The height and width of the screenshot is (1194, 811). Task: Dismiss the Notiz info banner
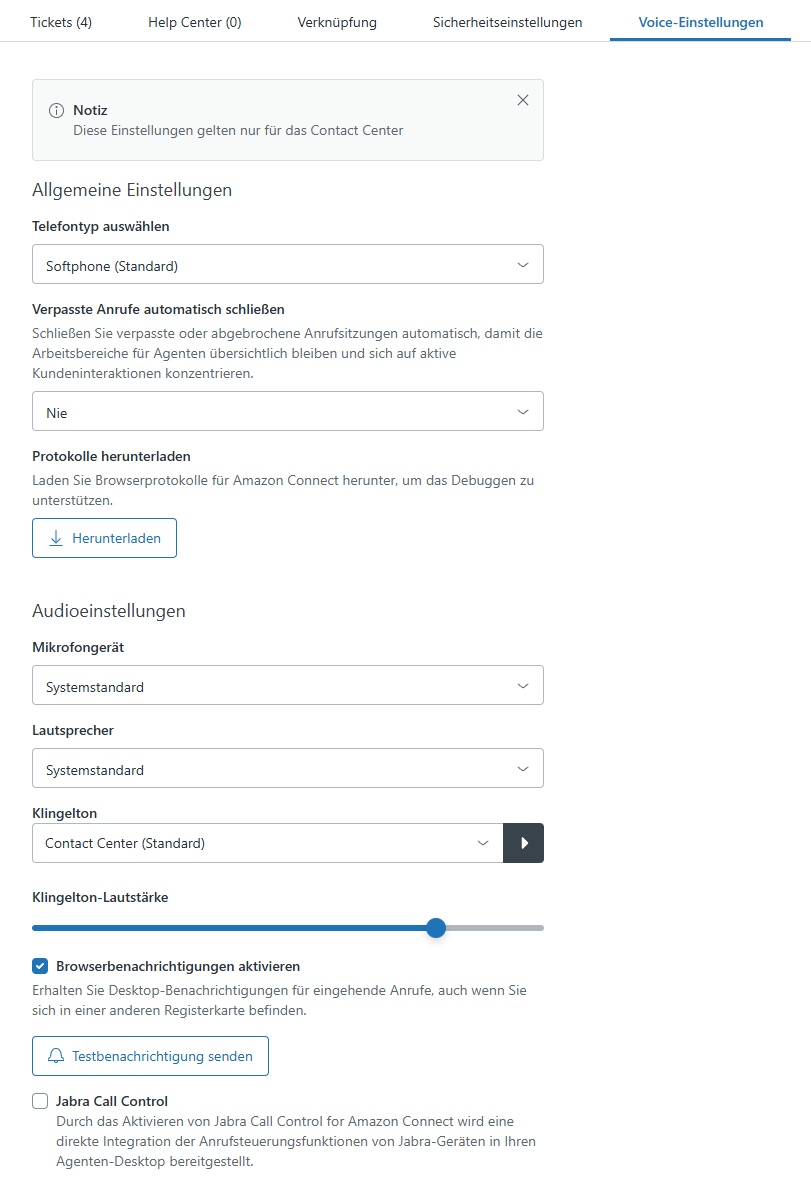pos(522,100)
